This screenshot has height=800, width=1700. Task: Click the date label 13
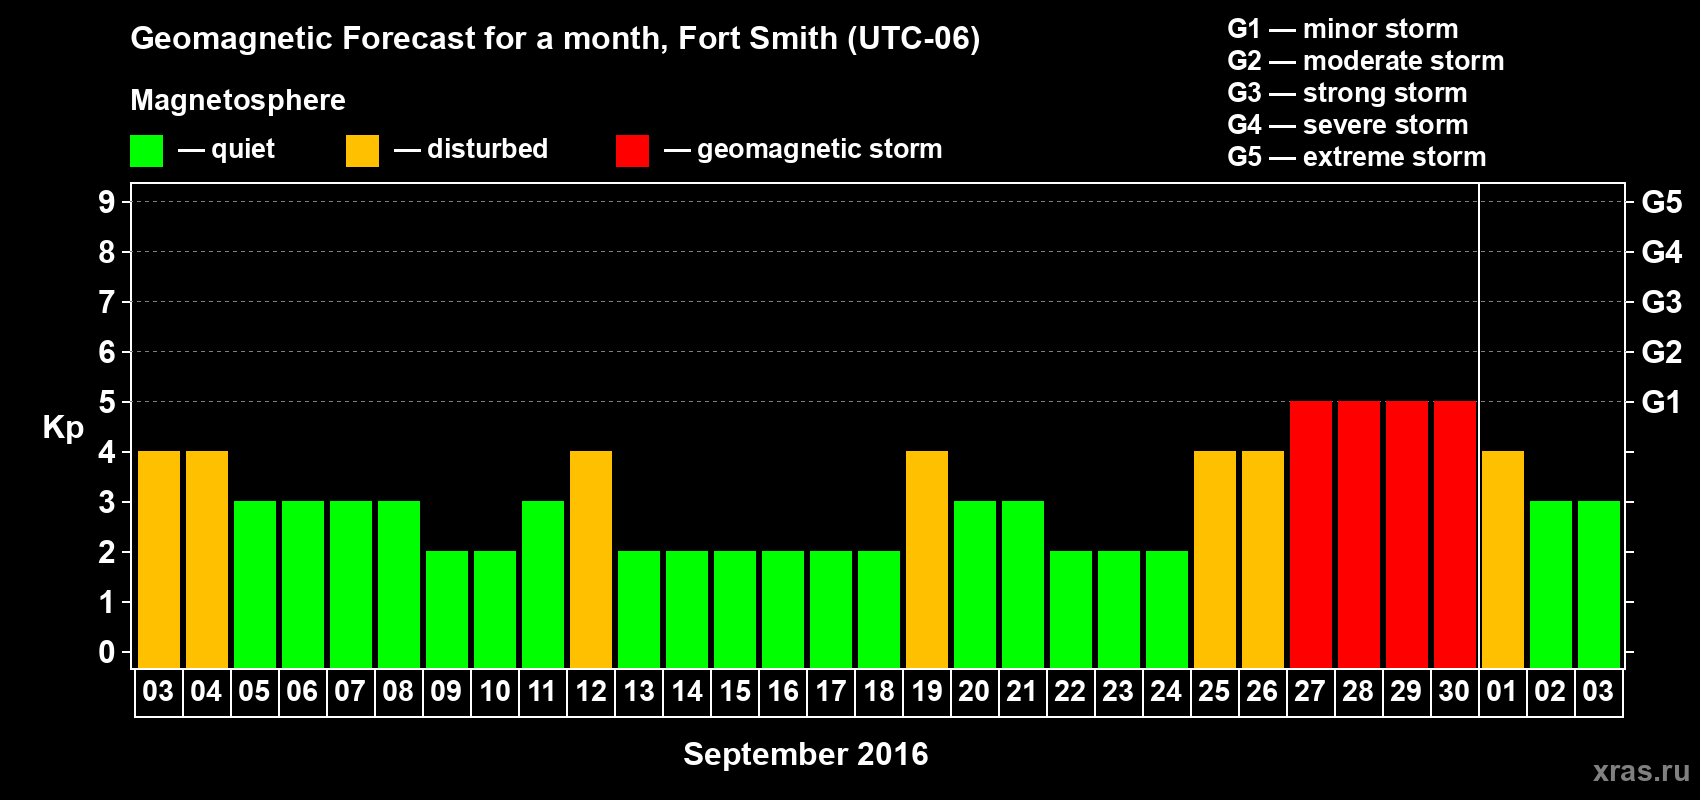pyautogui.click(x=638, y=692)
